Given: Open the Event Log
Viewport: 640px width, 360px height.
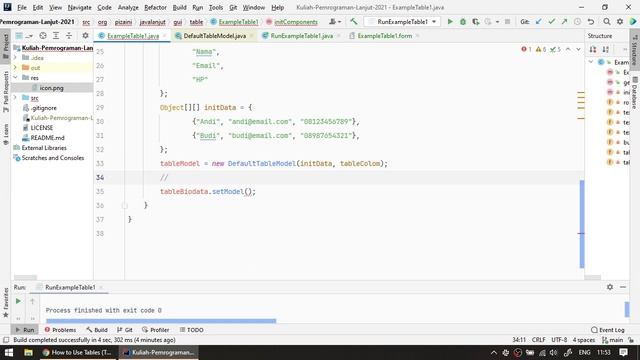Looking at the screenshot, I should 608,330.
